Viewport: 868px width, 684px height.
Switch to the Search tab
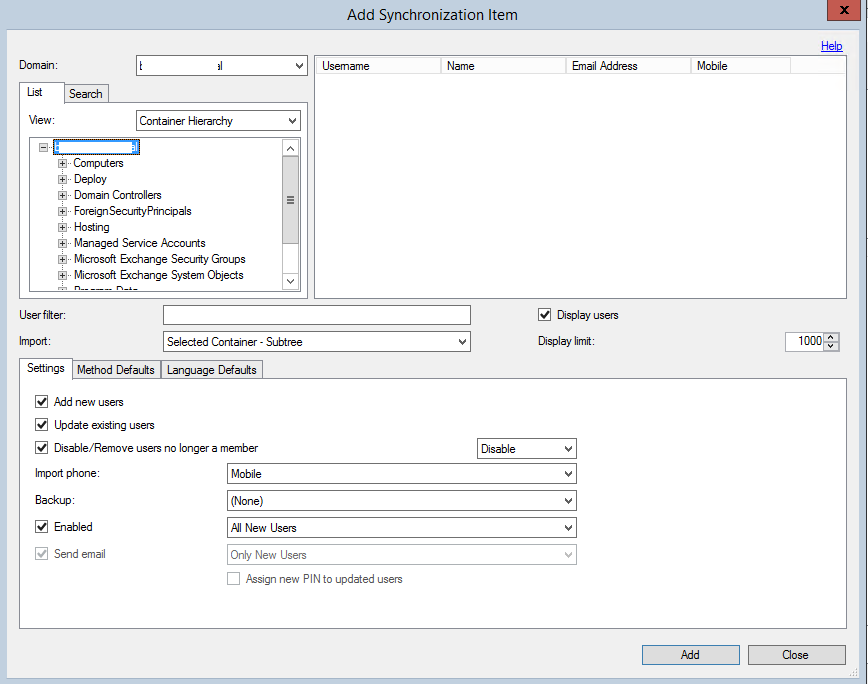86,94
